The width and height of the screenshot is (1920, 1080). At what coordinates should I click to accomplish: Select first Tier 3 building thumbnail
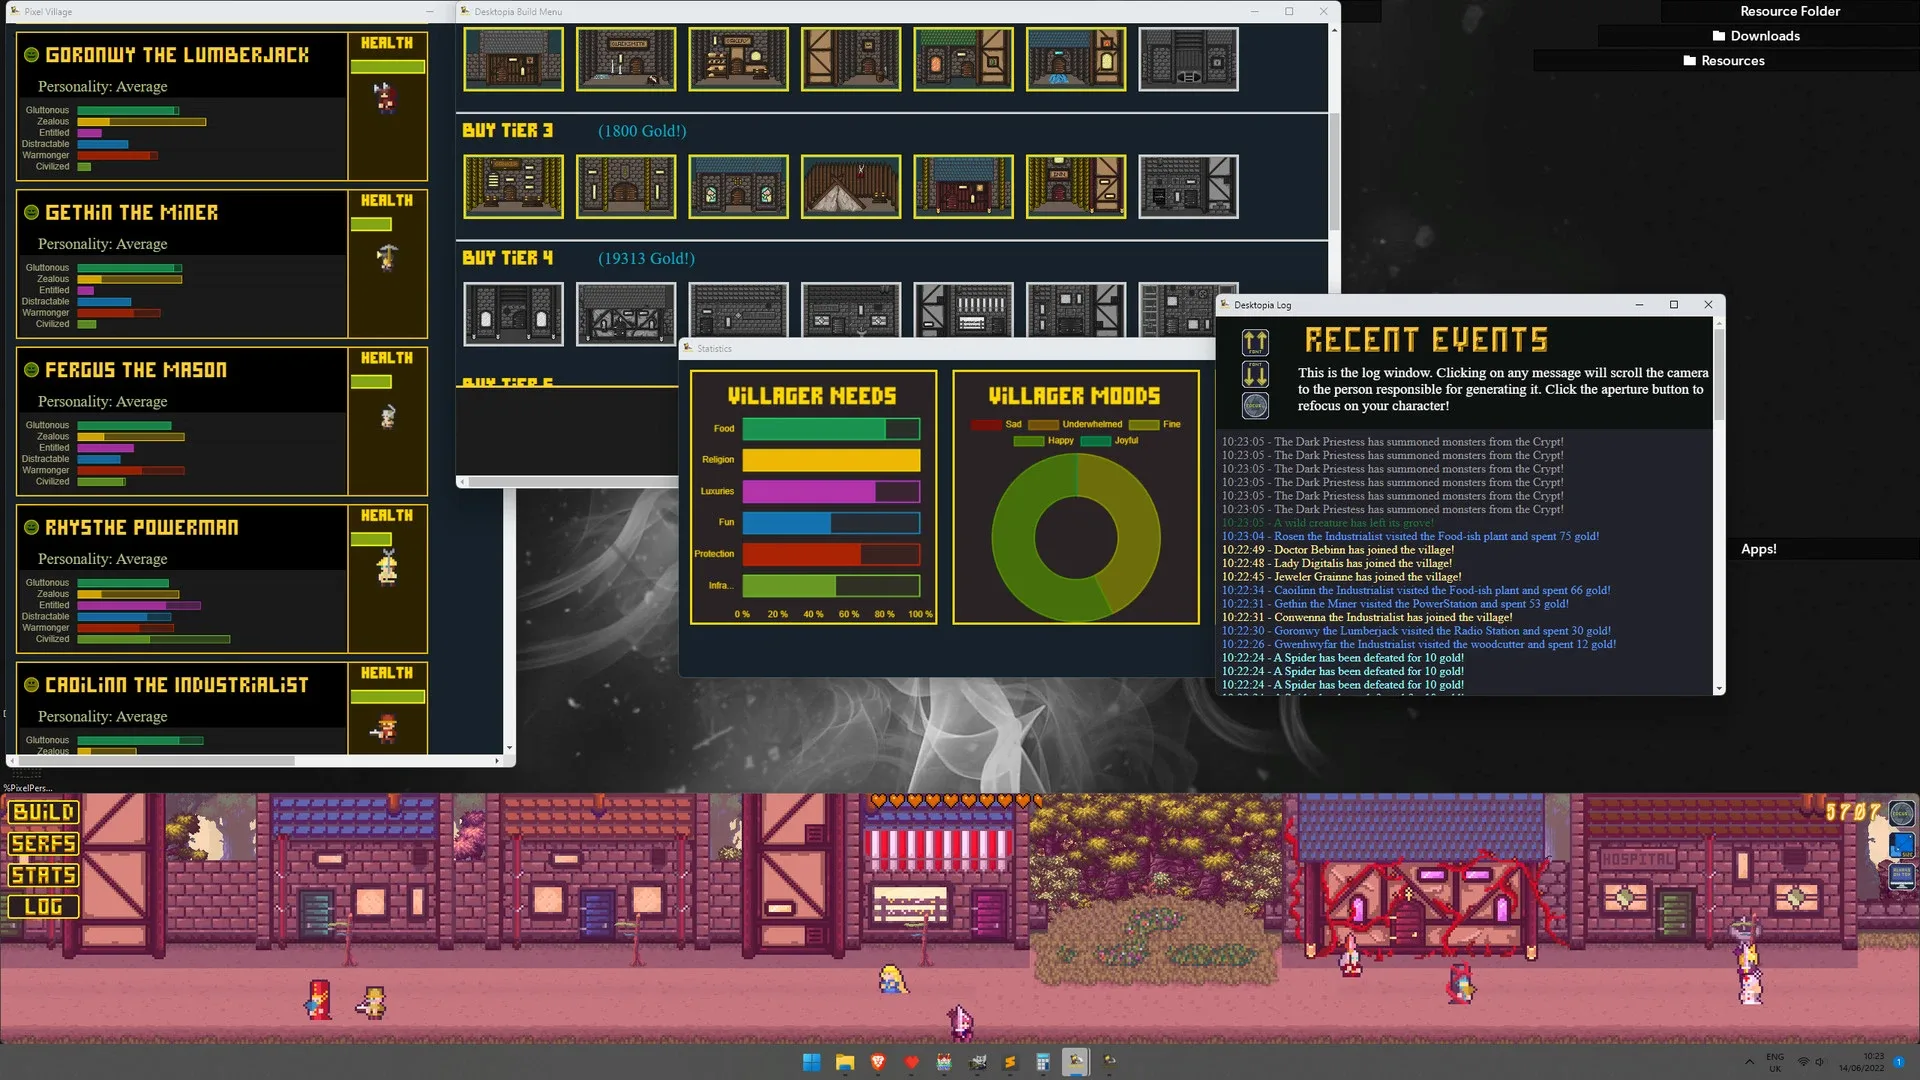pos(513,186)
